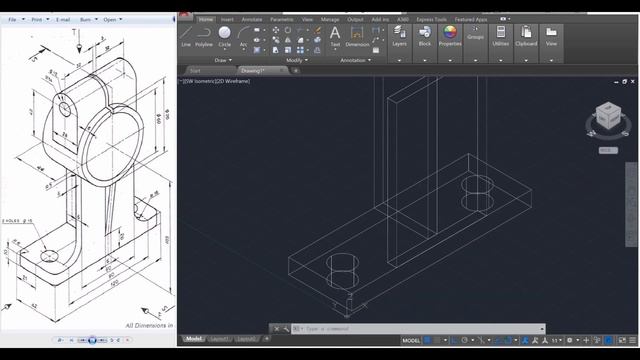
Task: Expand the Annotation panel dropdown
Action: 356,60
